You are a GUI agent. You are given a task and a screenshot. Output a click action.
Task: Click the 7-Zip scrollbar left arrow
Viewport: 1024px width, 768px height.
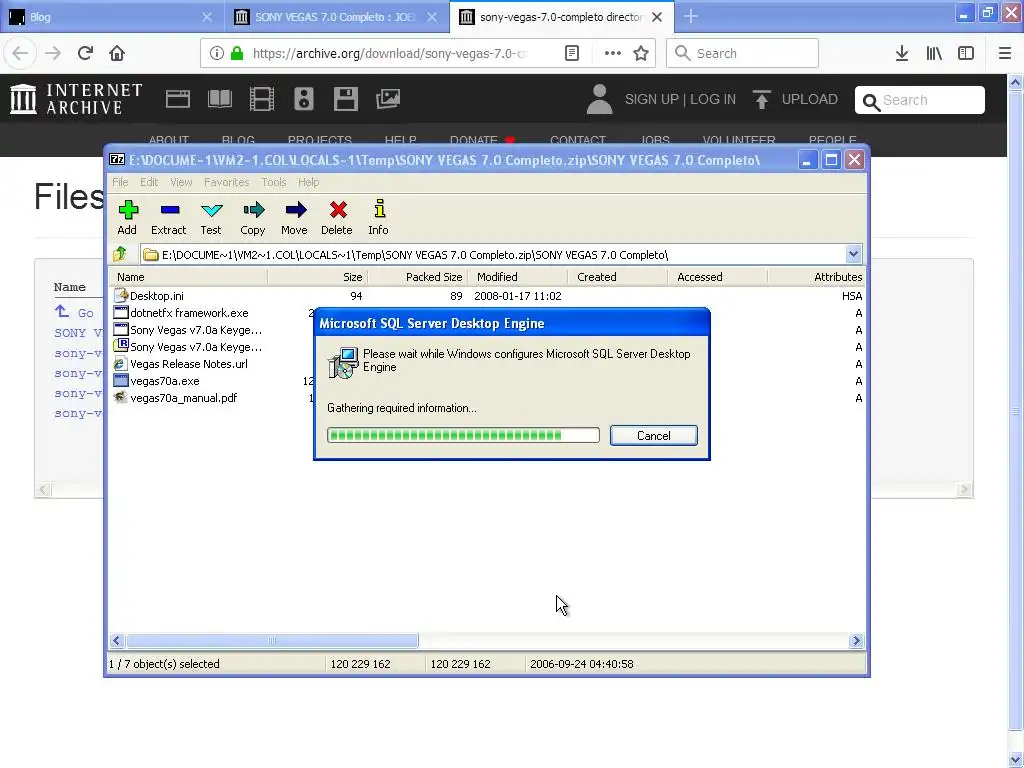pos(116,641)
